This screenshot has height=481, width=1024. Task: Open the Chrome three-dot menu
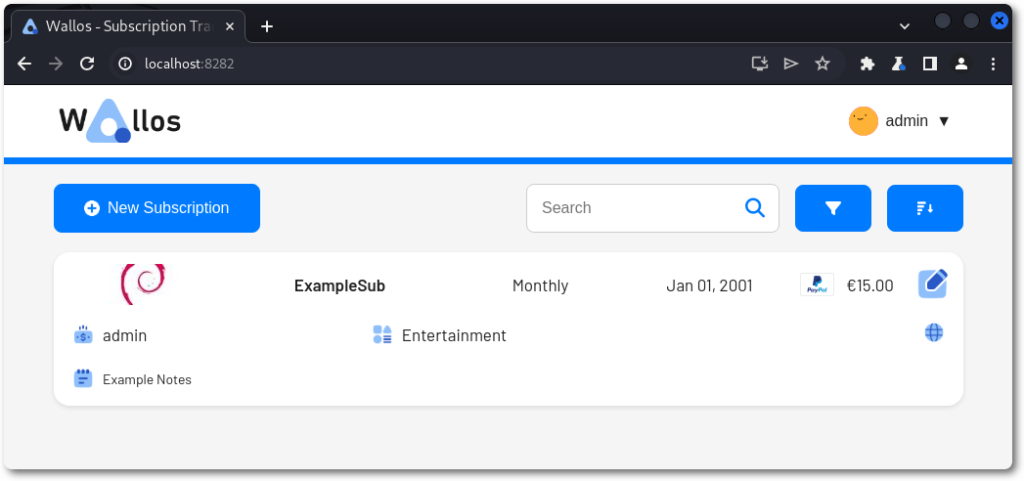pyautogui.click(x=993, y=64)
